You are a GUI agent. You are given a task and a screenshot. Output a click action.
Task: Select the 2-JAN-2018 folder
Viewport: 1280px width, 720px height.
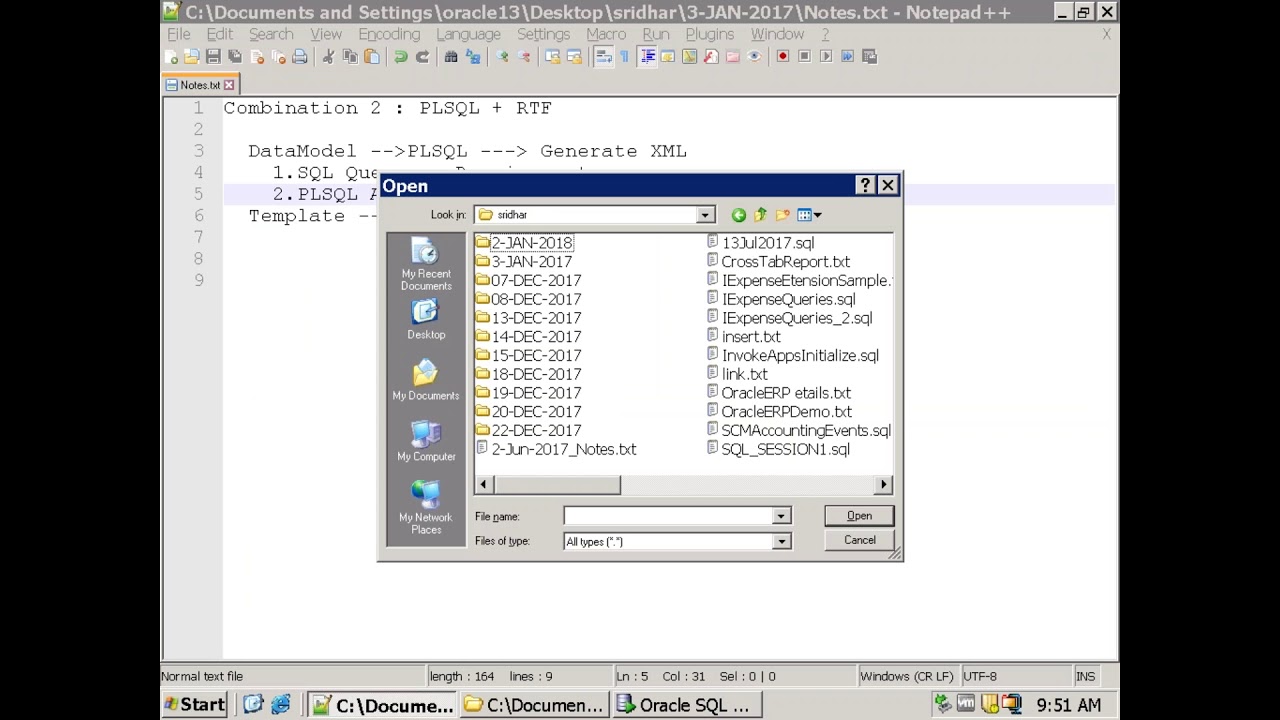pyautogui.click(x=523, y=243)
